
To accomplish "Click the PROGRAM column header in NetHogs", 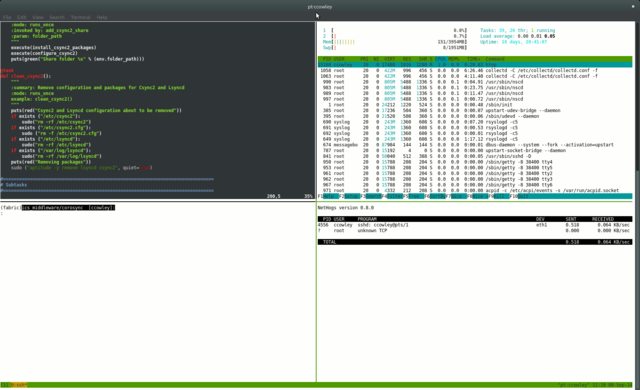I will [367, 219].
